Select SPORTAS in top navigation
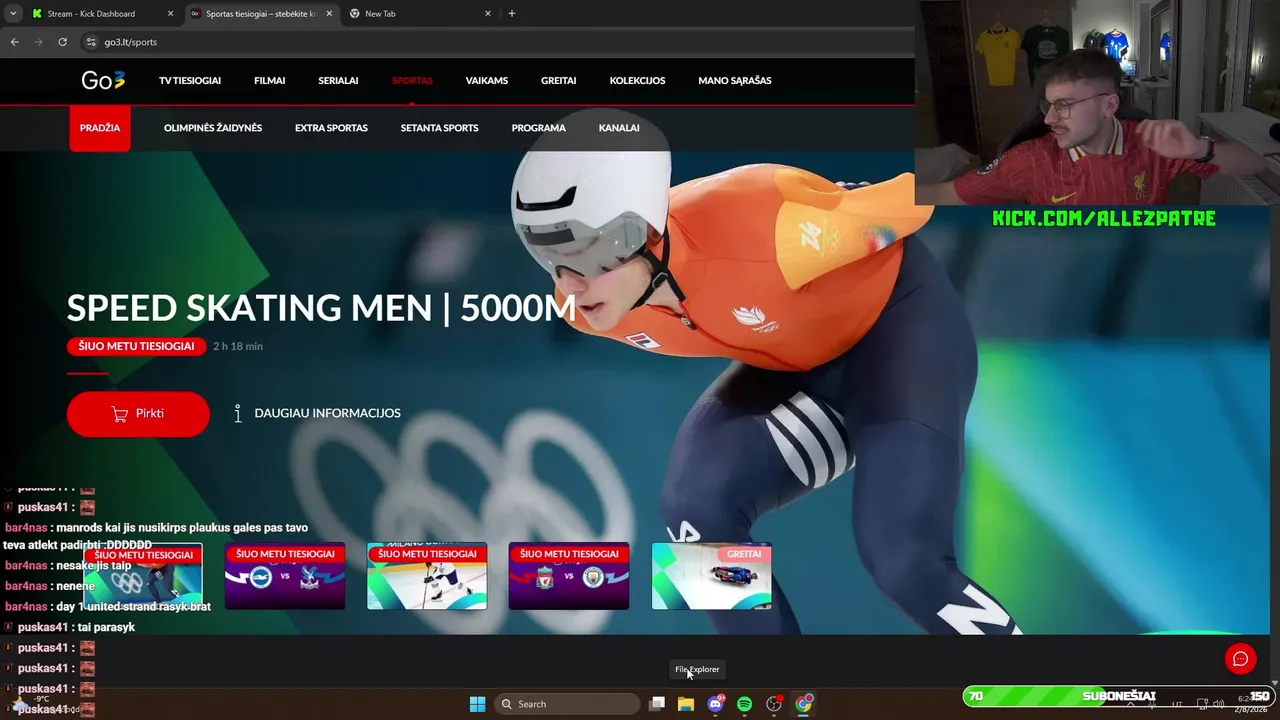Viewport: 1280px width, 720px height. click(x=412, y=81)
